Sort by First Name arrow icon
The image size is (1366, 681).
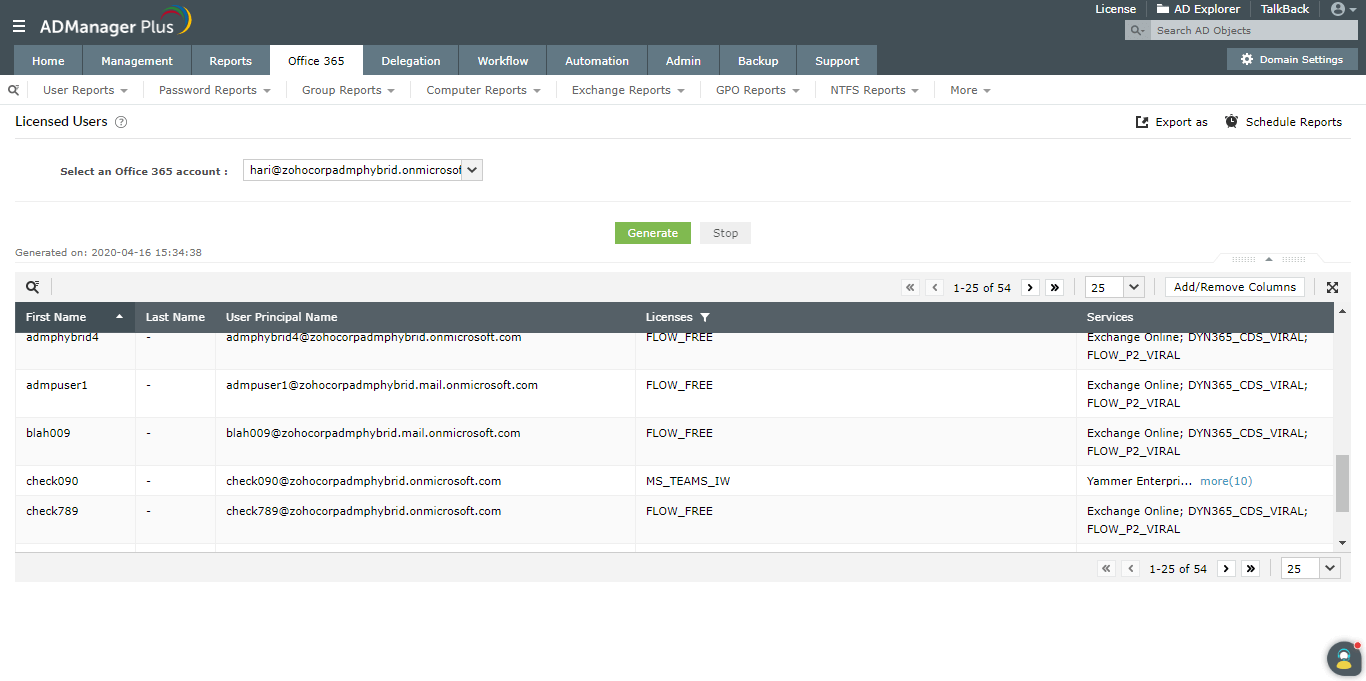119,317
